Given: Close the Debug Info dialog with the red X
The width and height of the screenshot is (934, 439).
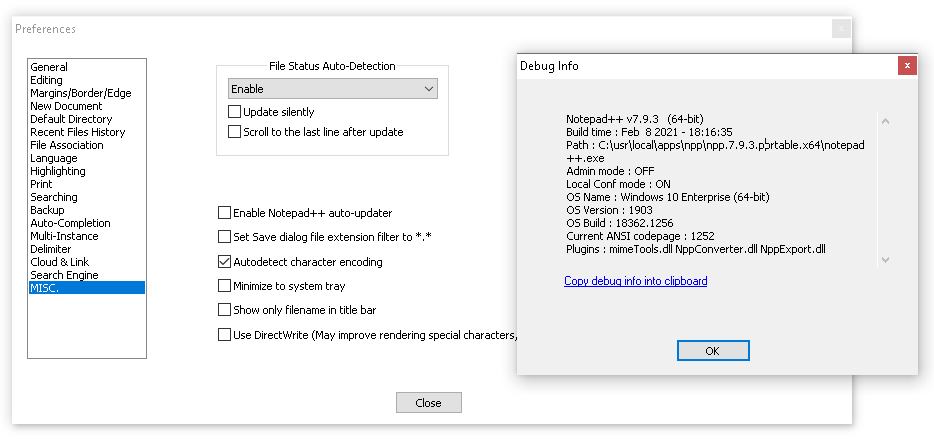Looking at the screenshot, I should (907, 66).
